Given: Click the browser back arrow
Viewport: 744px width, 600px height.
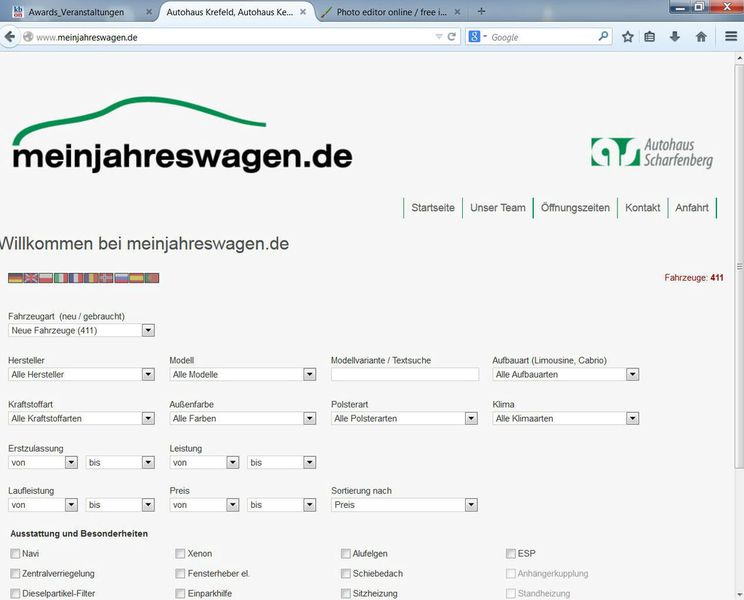Looking at the screenshot, I should click(x=9, y=37).
